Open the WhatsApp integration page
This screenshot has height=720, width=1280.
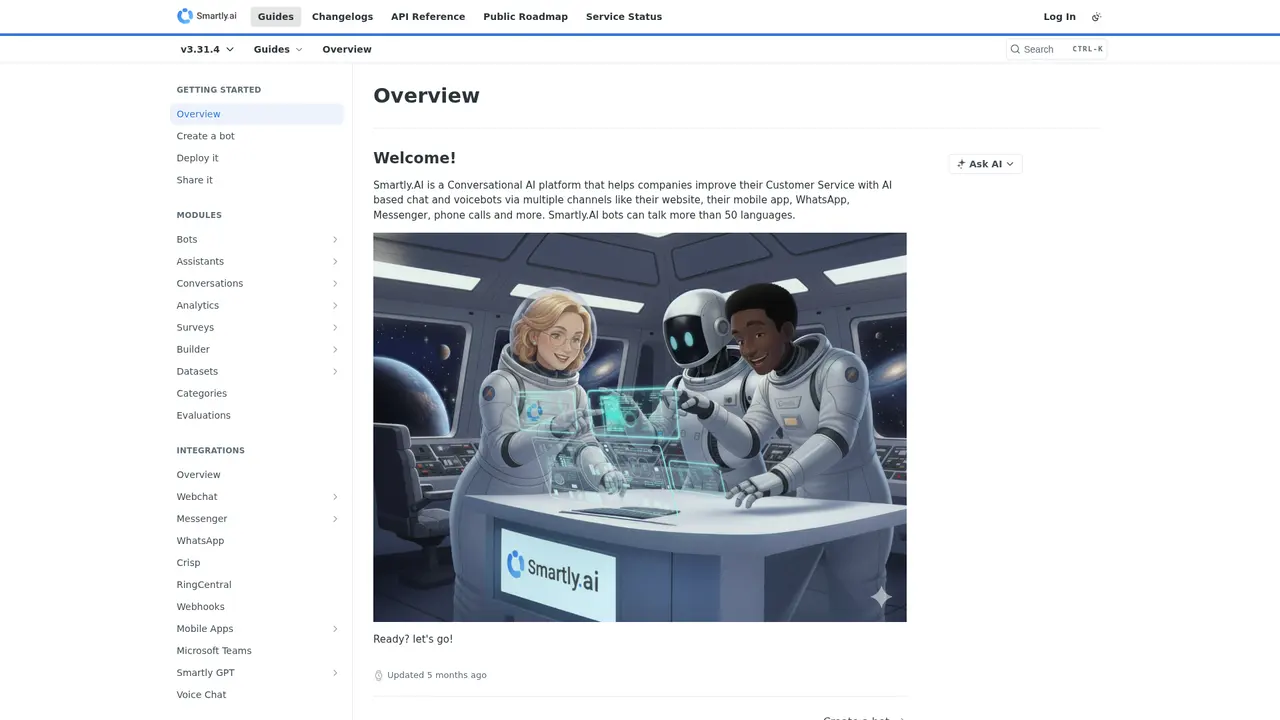pos(257,541)
